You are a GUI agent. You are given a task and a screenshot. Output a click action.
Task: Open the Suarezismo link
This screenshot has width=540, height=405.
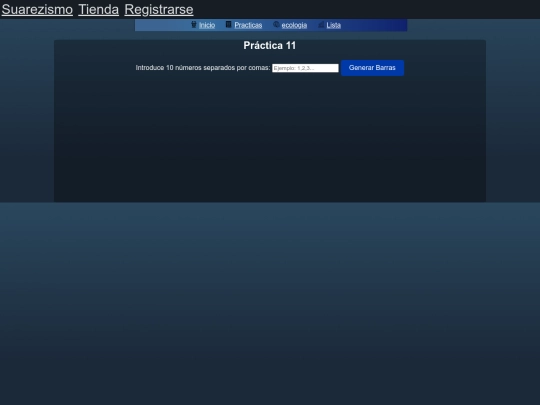coord(37,9)
